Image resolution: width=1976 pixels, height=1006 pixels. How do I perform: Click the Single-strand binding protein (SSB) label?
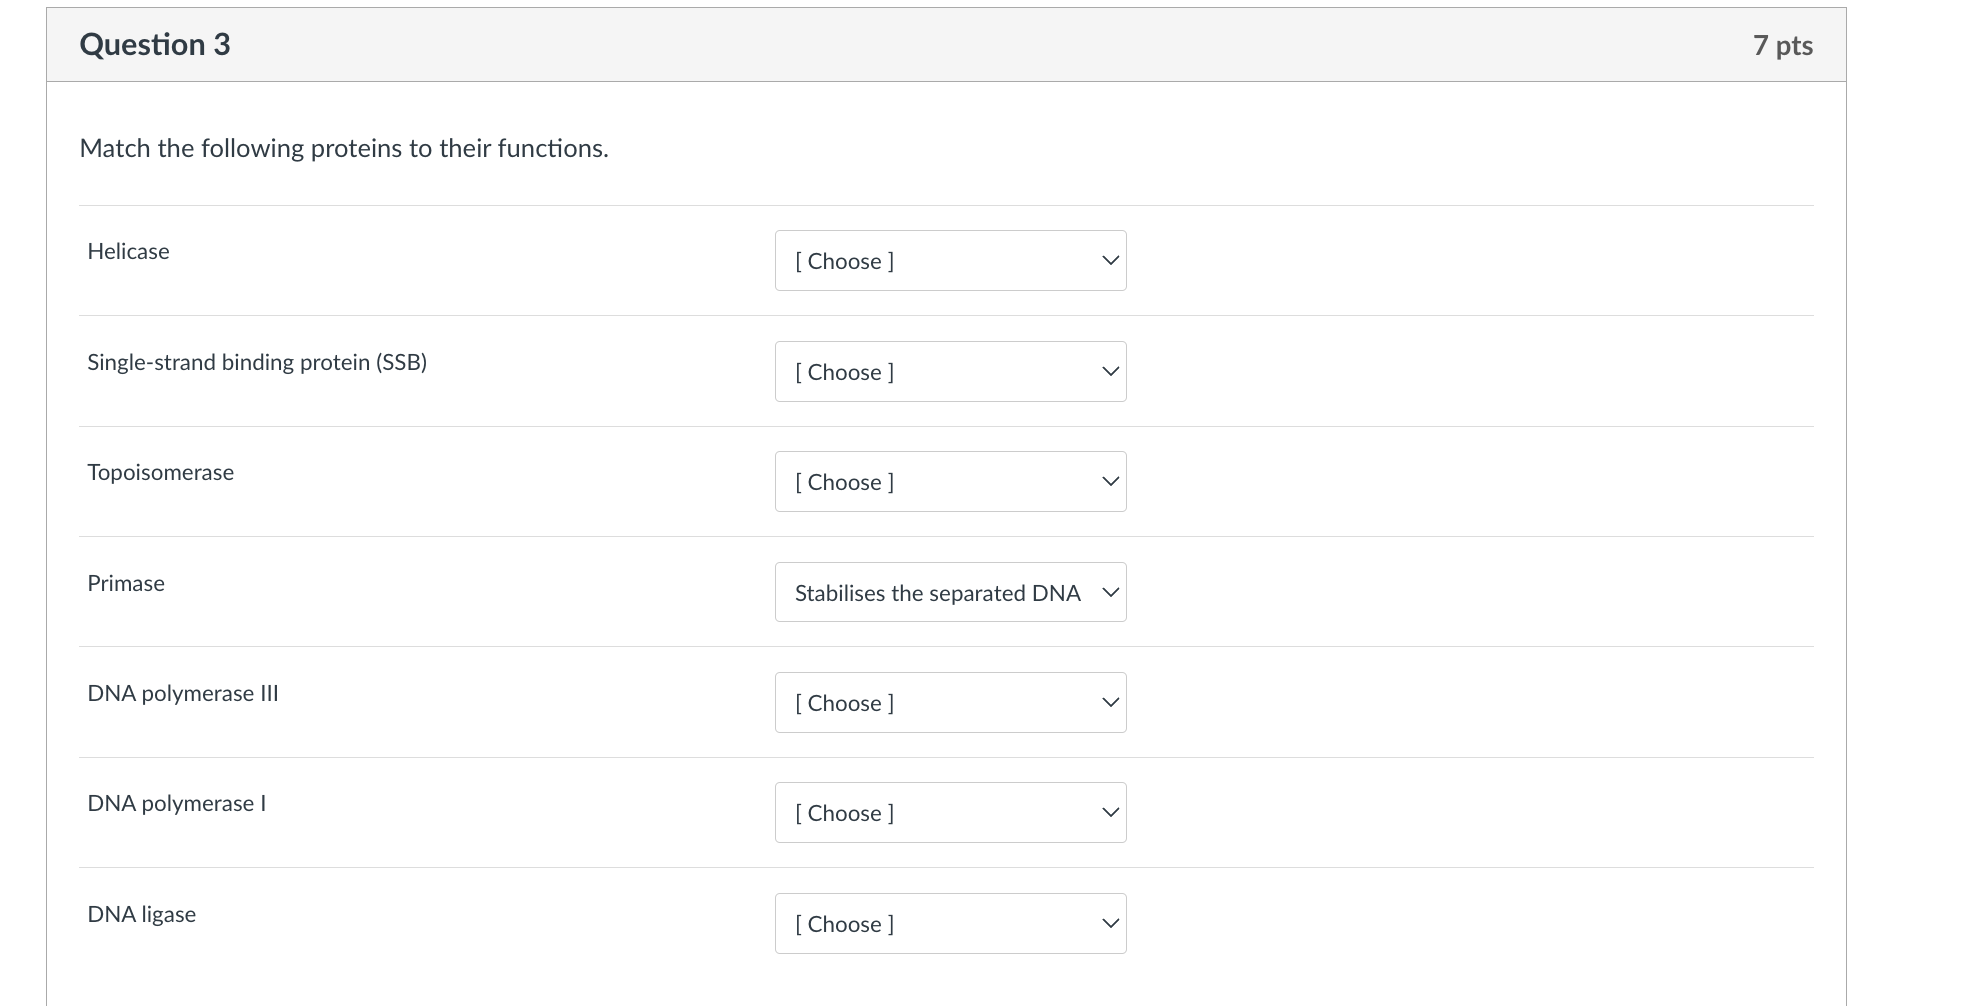coord(257,362)
